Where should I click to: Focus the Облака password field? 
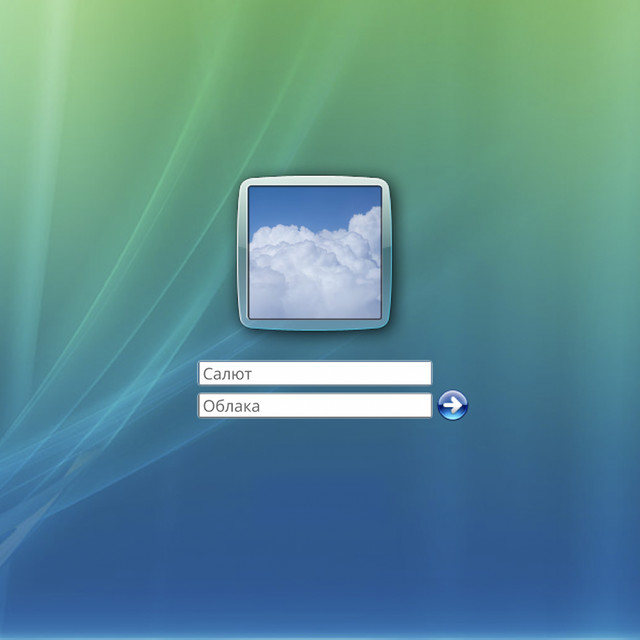[315, 405]
